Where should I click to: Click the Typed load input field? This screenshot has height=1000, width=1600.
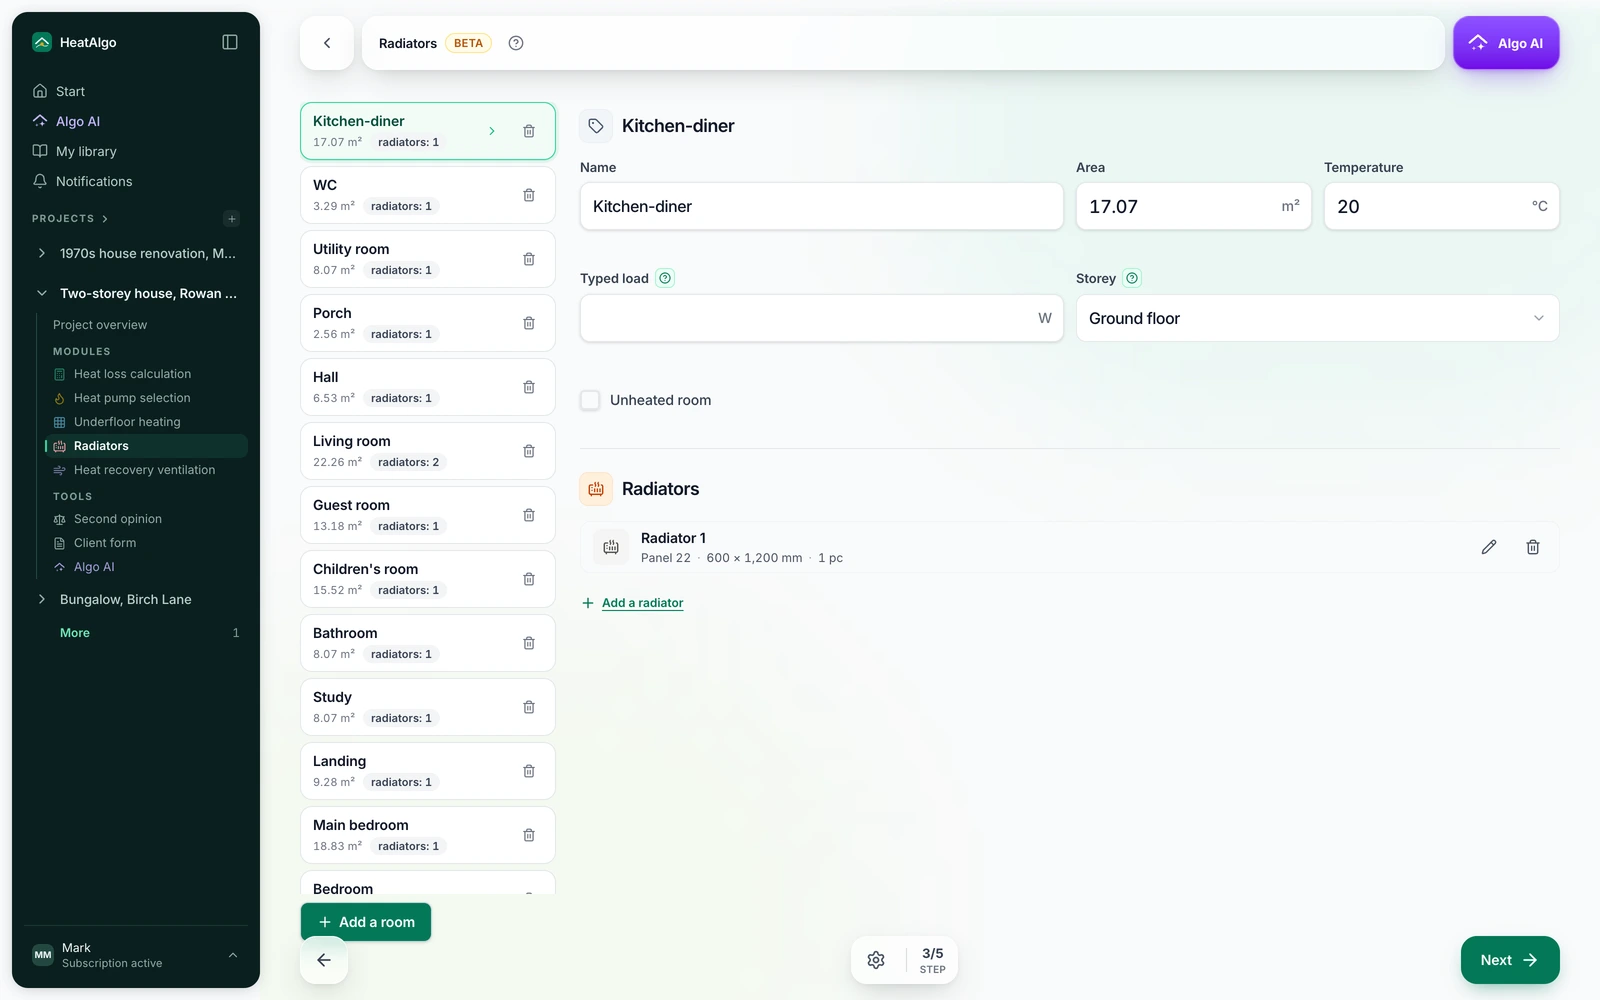coord(821,318)
